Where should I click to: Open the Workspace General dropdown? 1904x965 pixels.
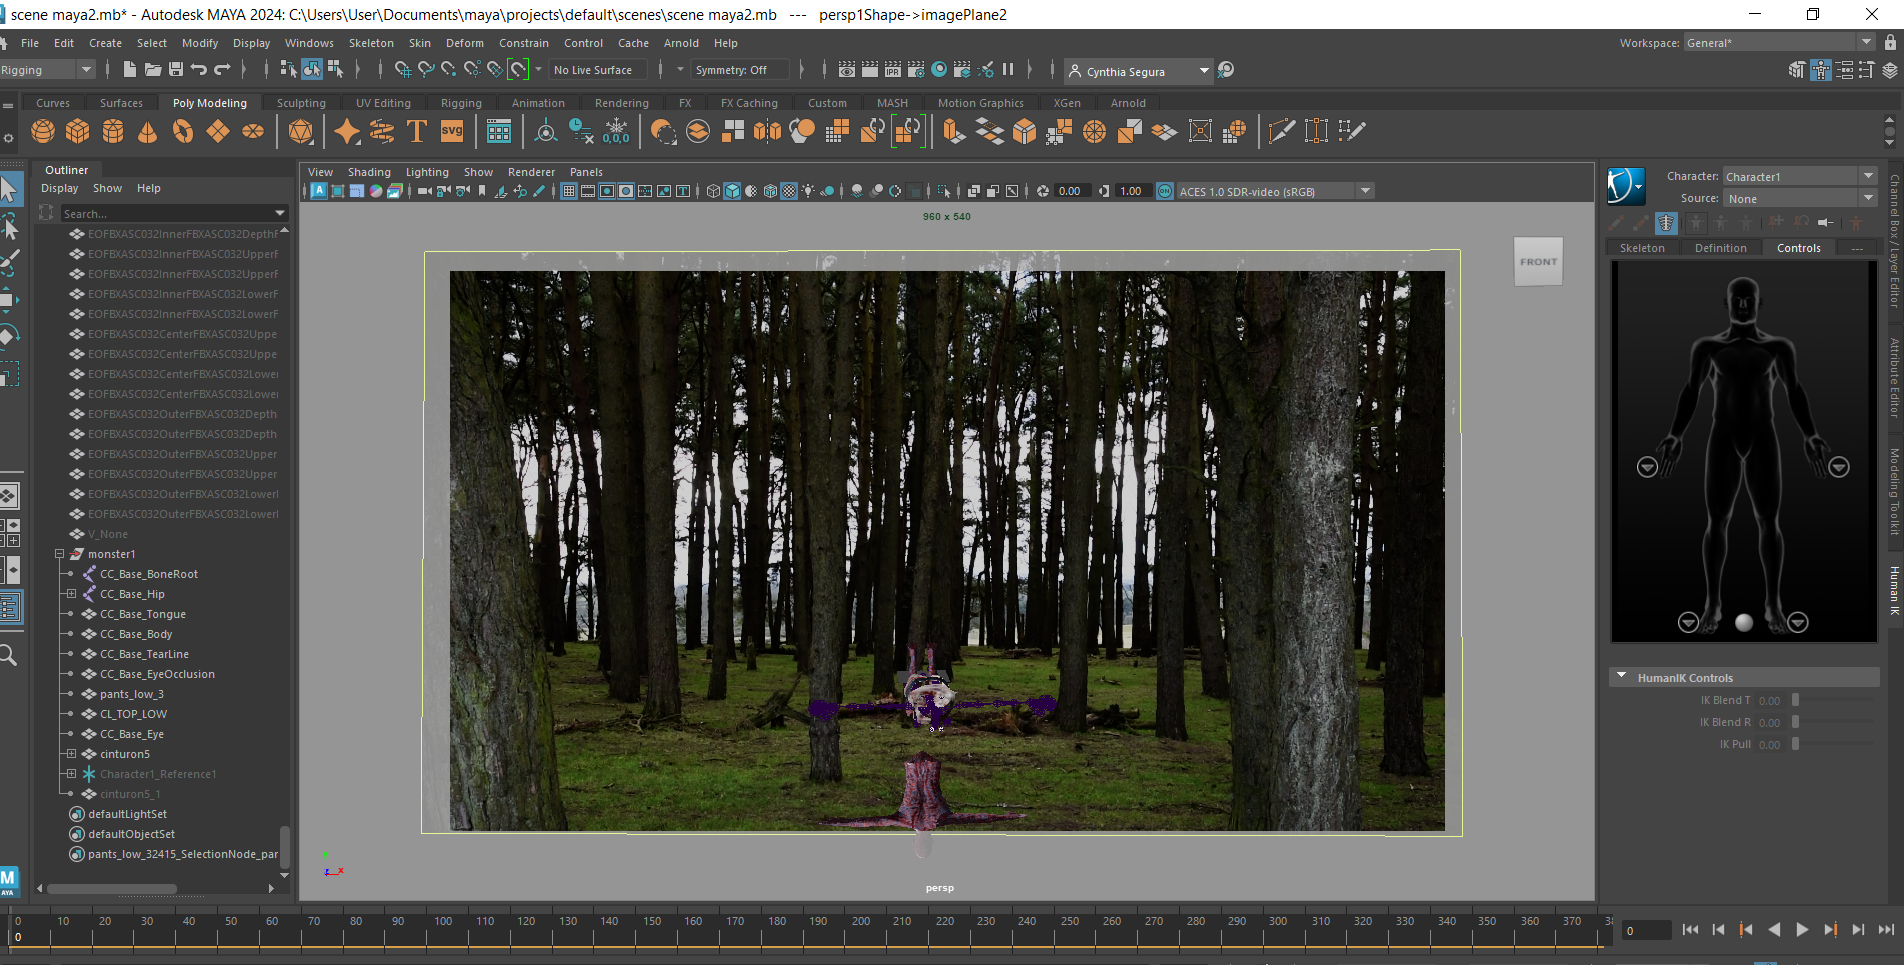click(1779, 42)
